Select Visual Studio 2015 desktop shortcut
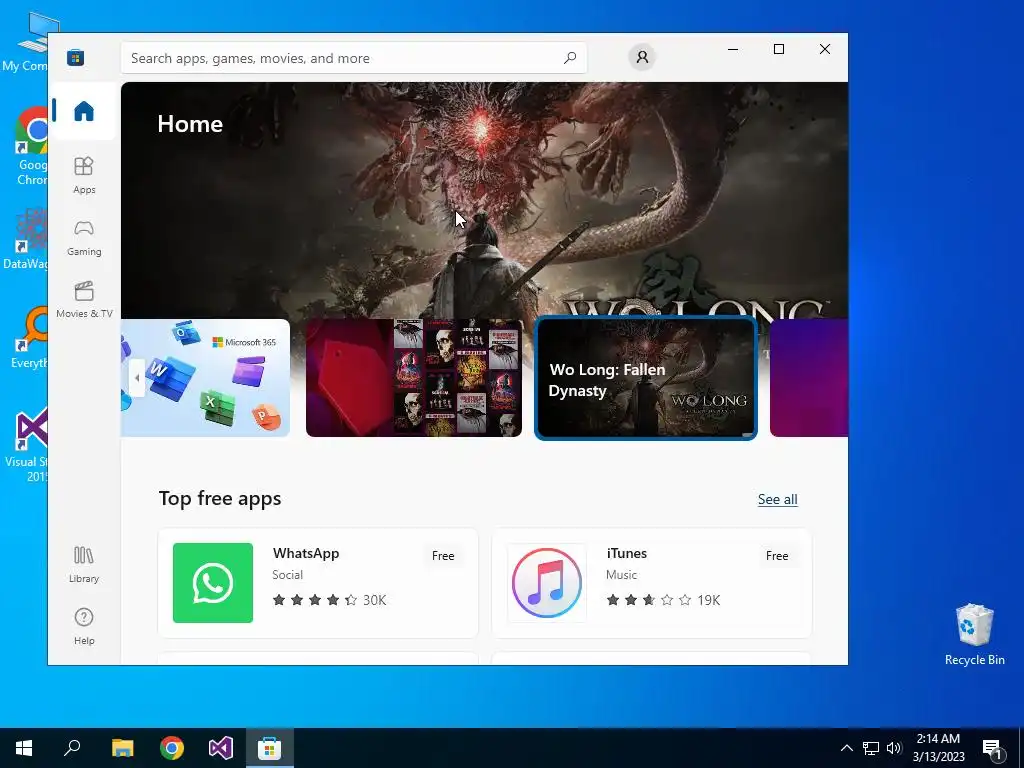This screenshot has height=768, width=1024. (26, 445)
